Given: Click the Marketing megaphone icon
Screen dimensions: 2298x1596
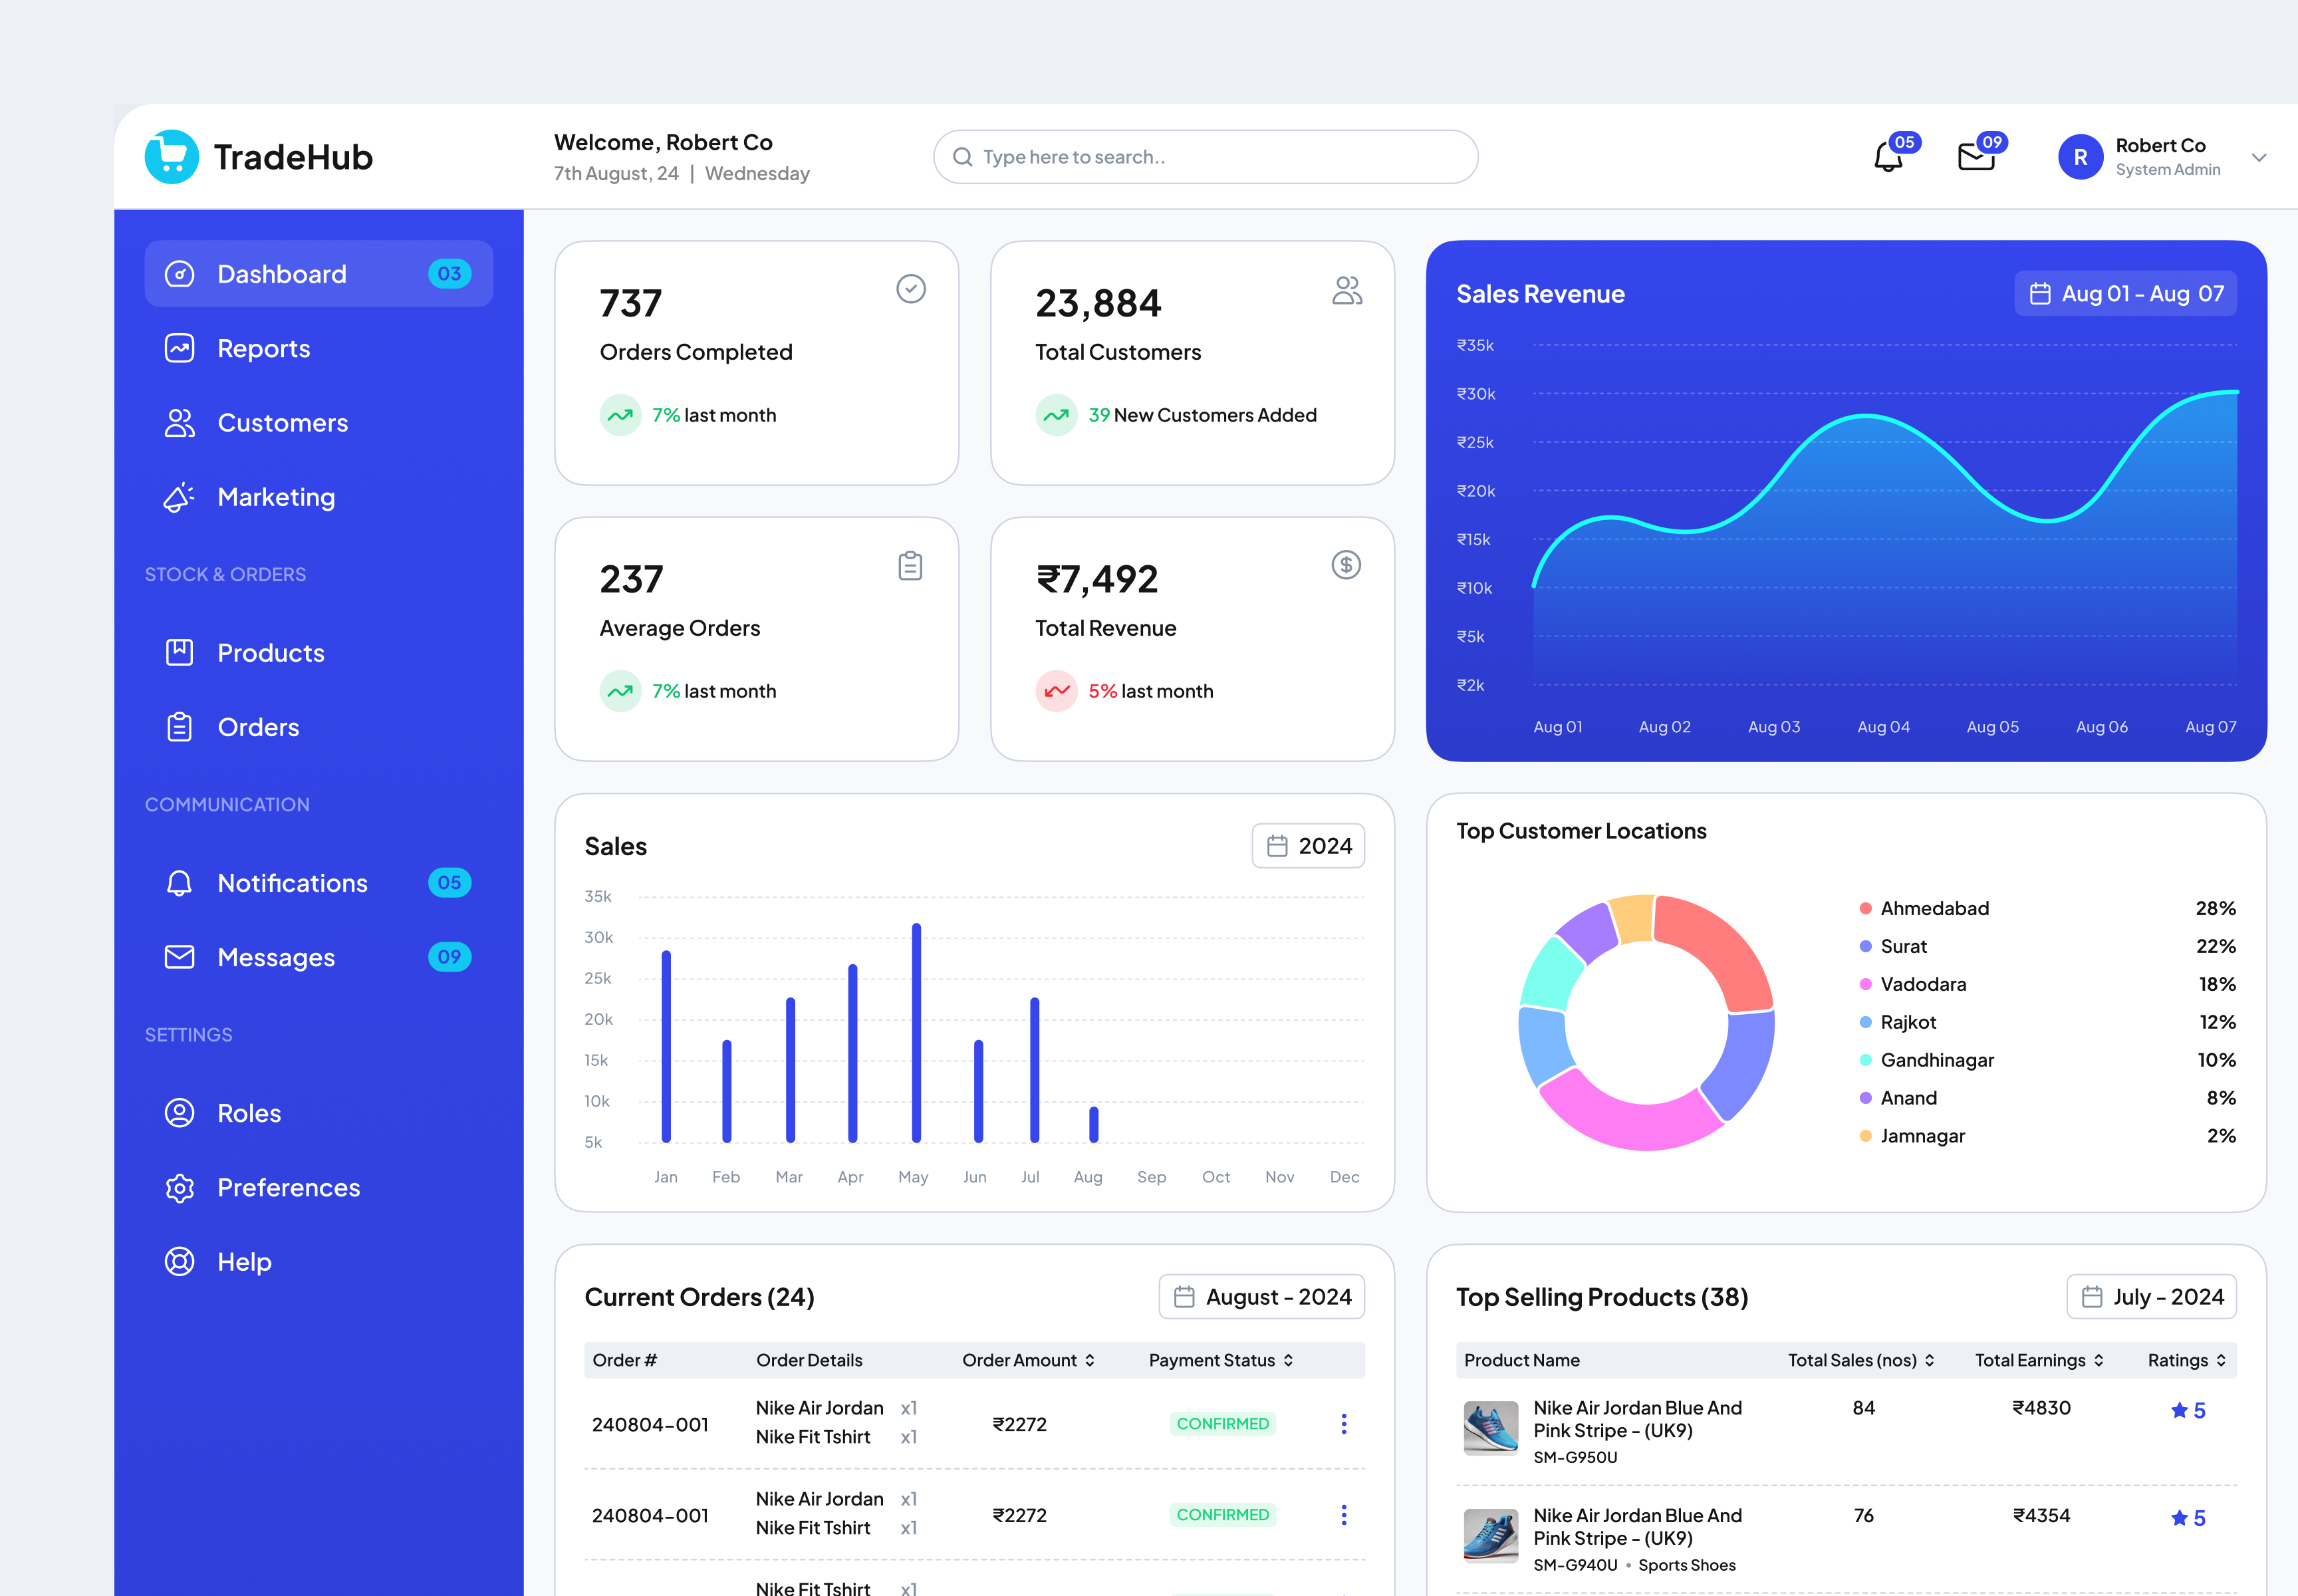Looking at the screenshot, I should pos(180,497).
